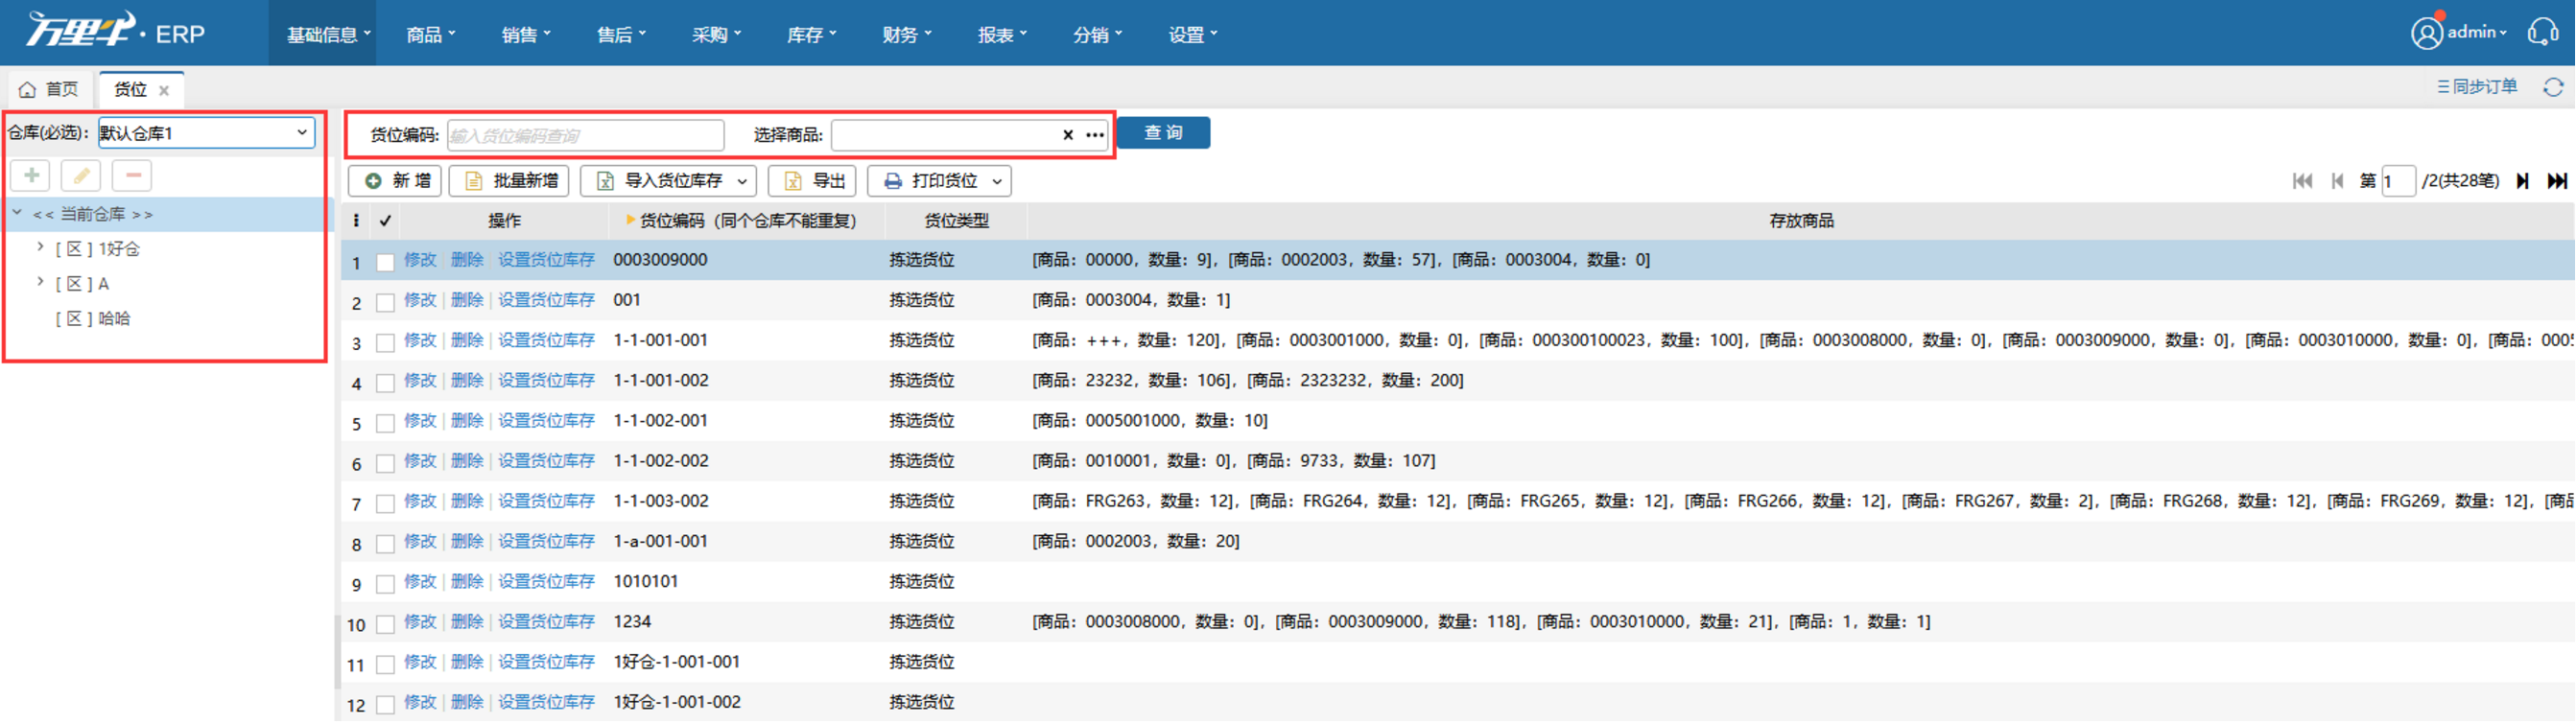Check the box for row 001
Image resolution: width=2576 pixels, height=724 pixels.
385,302
